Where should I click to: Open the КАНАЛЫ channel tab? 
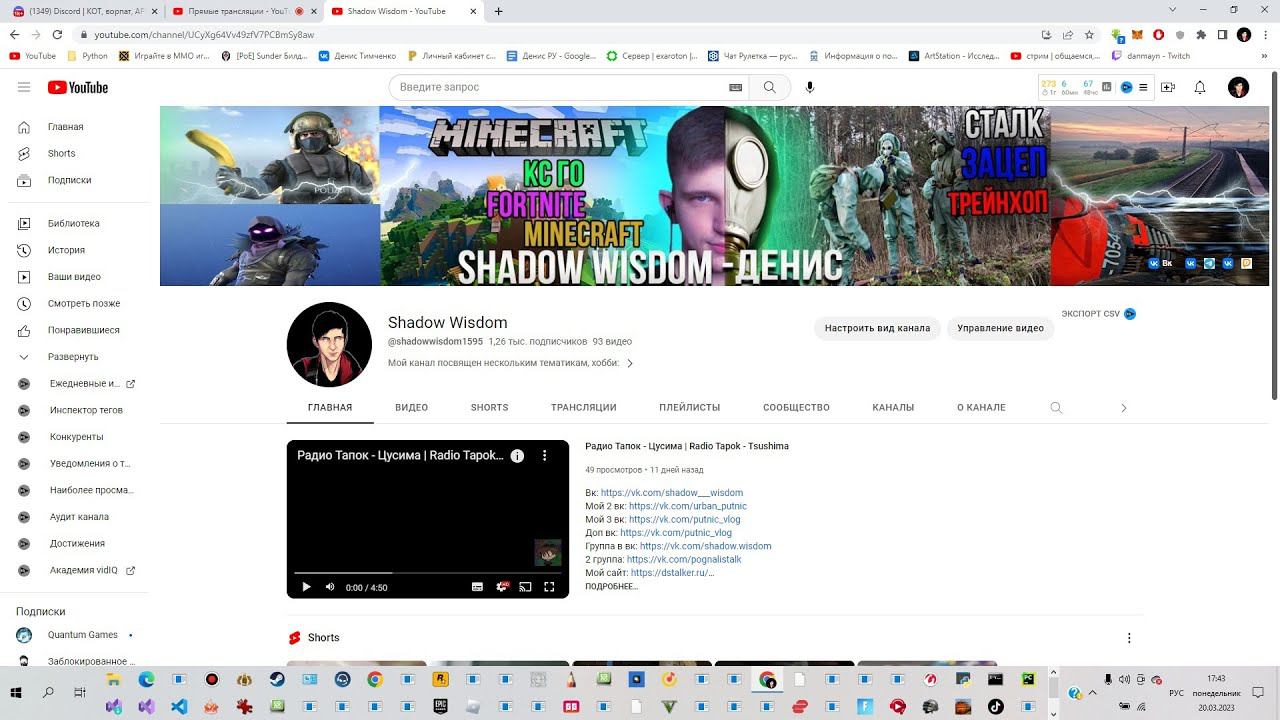893,407
